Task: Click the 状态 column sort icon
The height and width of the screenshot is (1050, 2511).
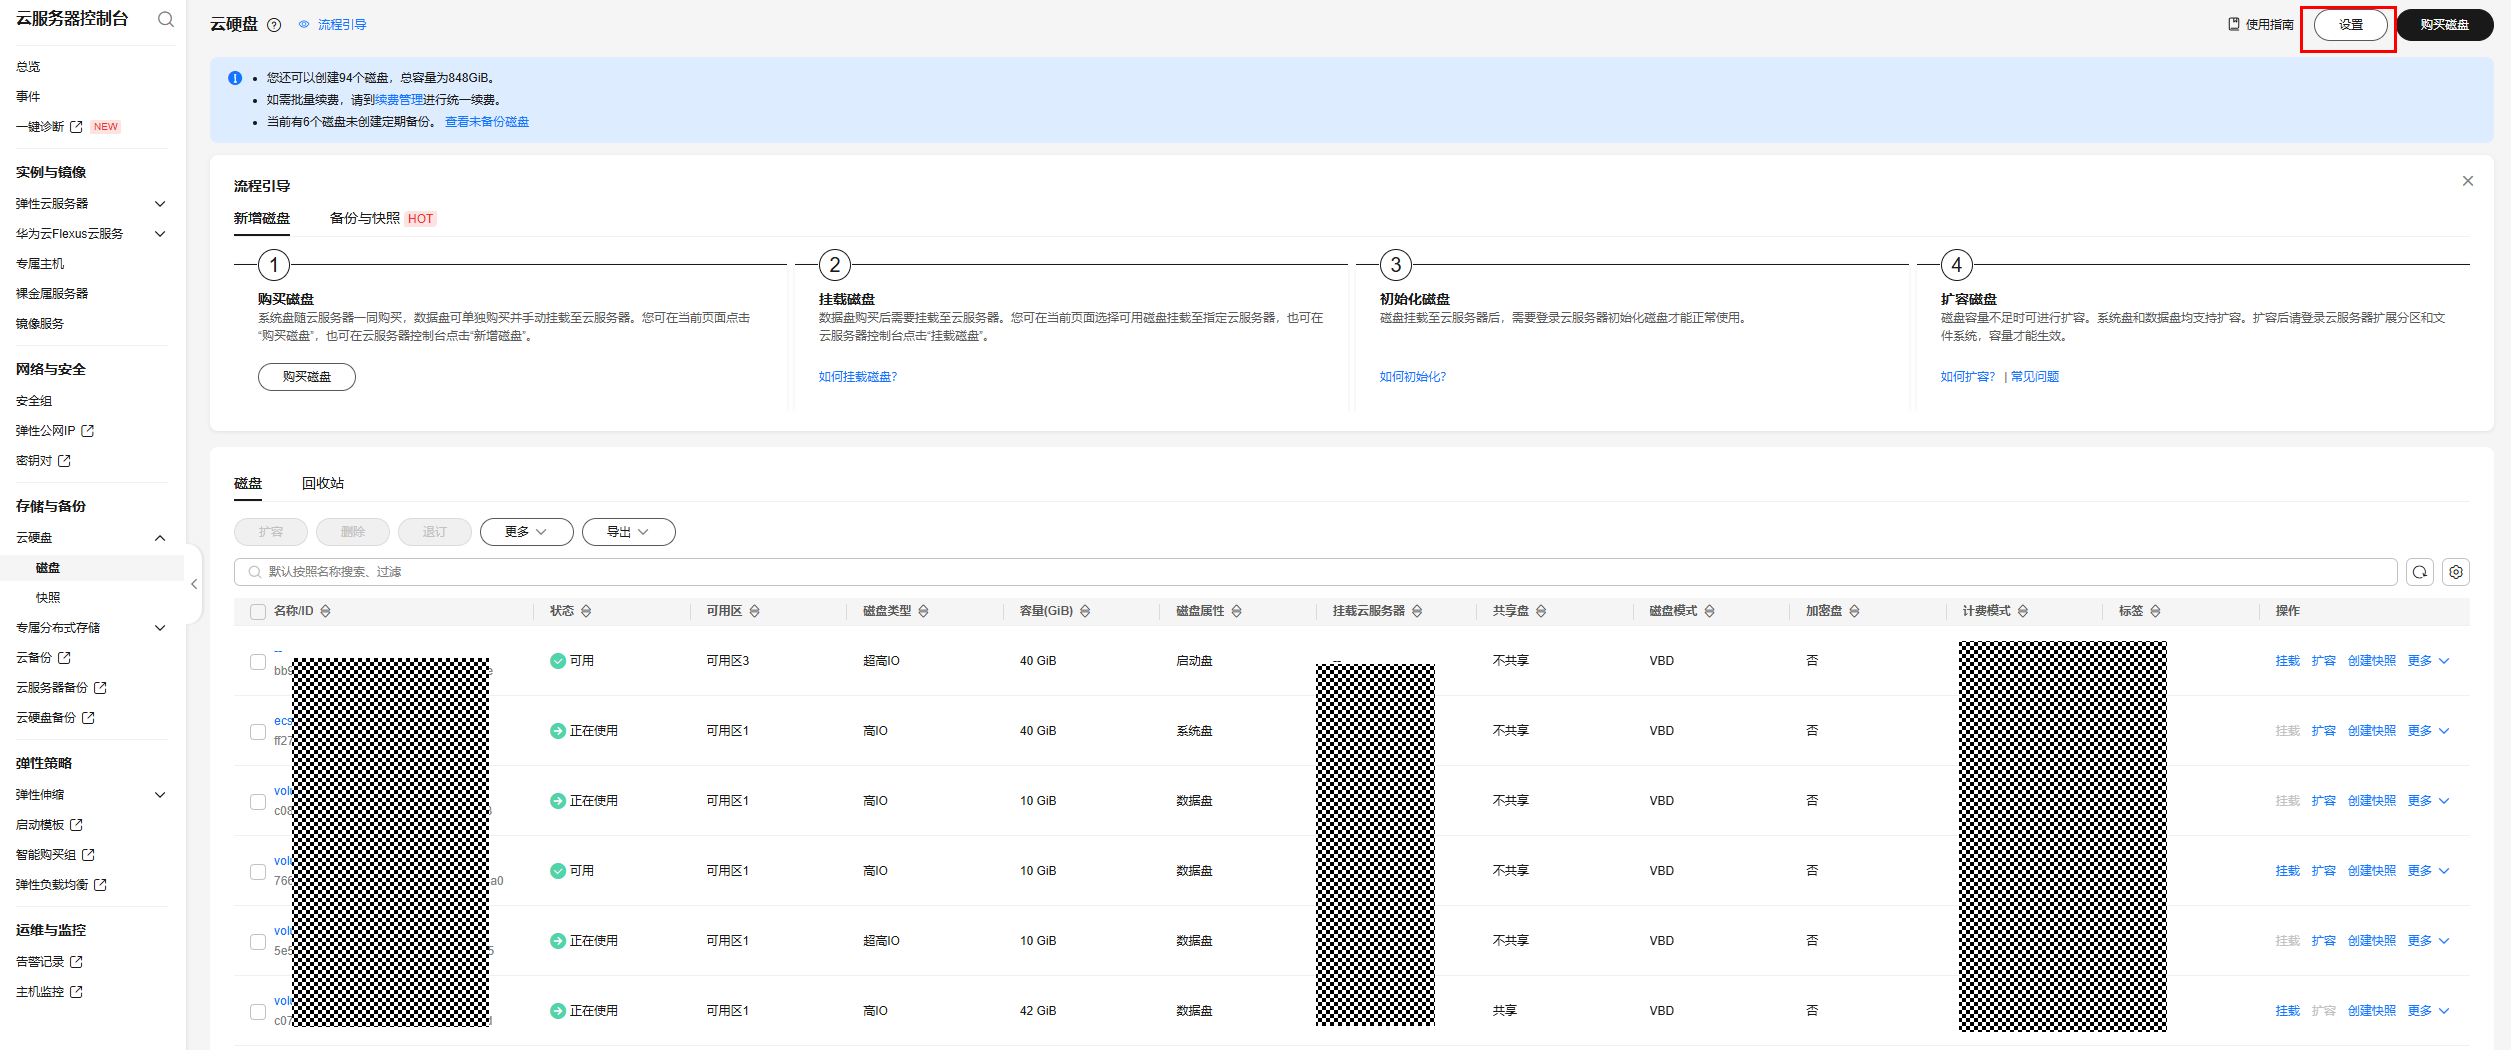Action: [586, 611]
